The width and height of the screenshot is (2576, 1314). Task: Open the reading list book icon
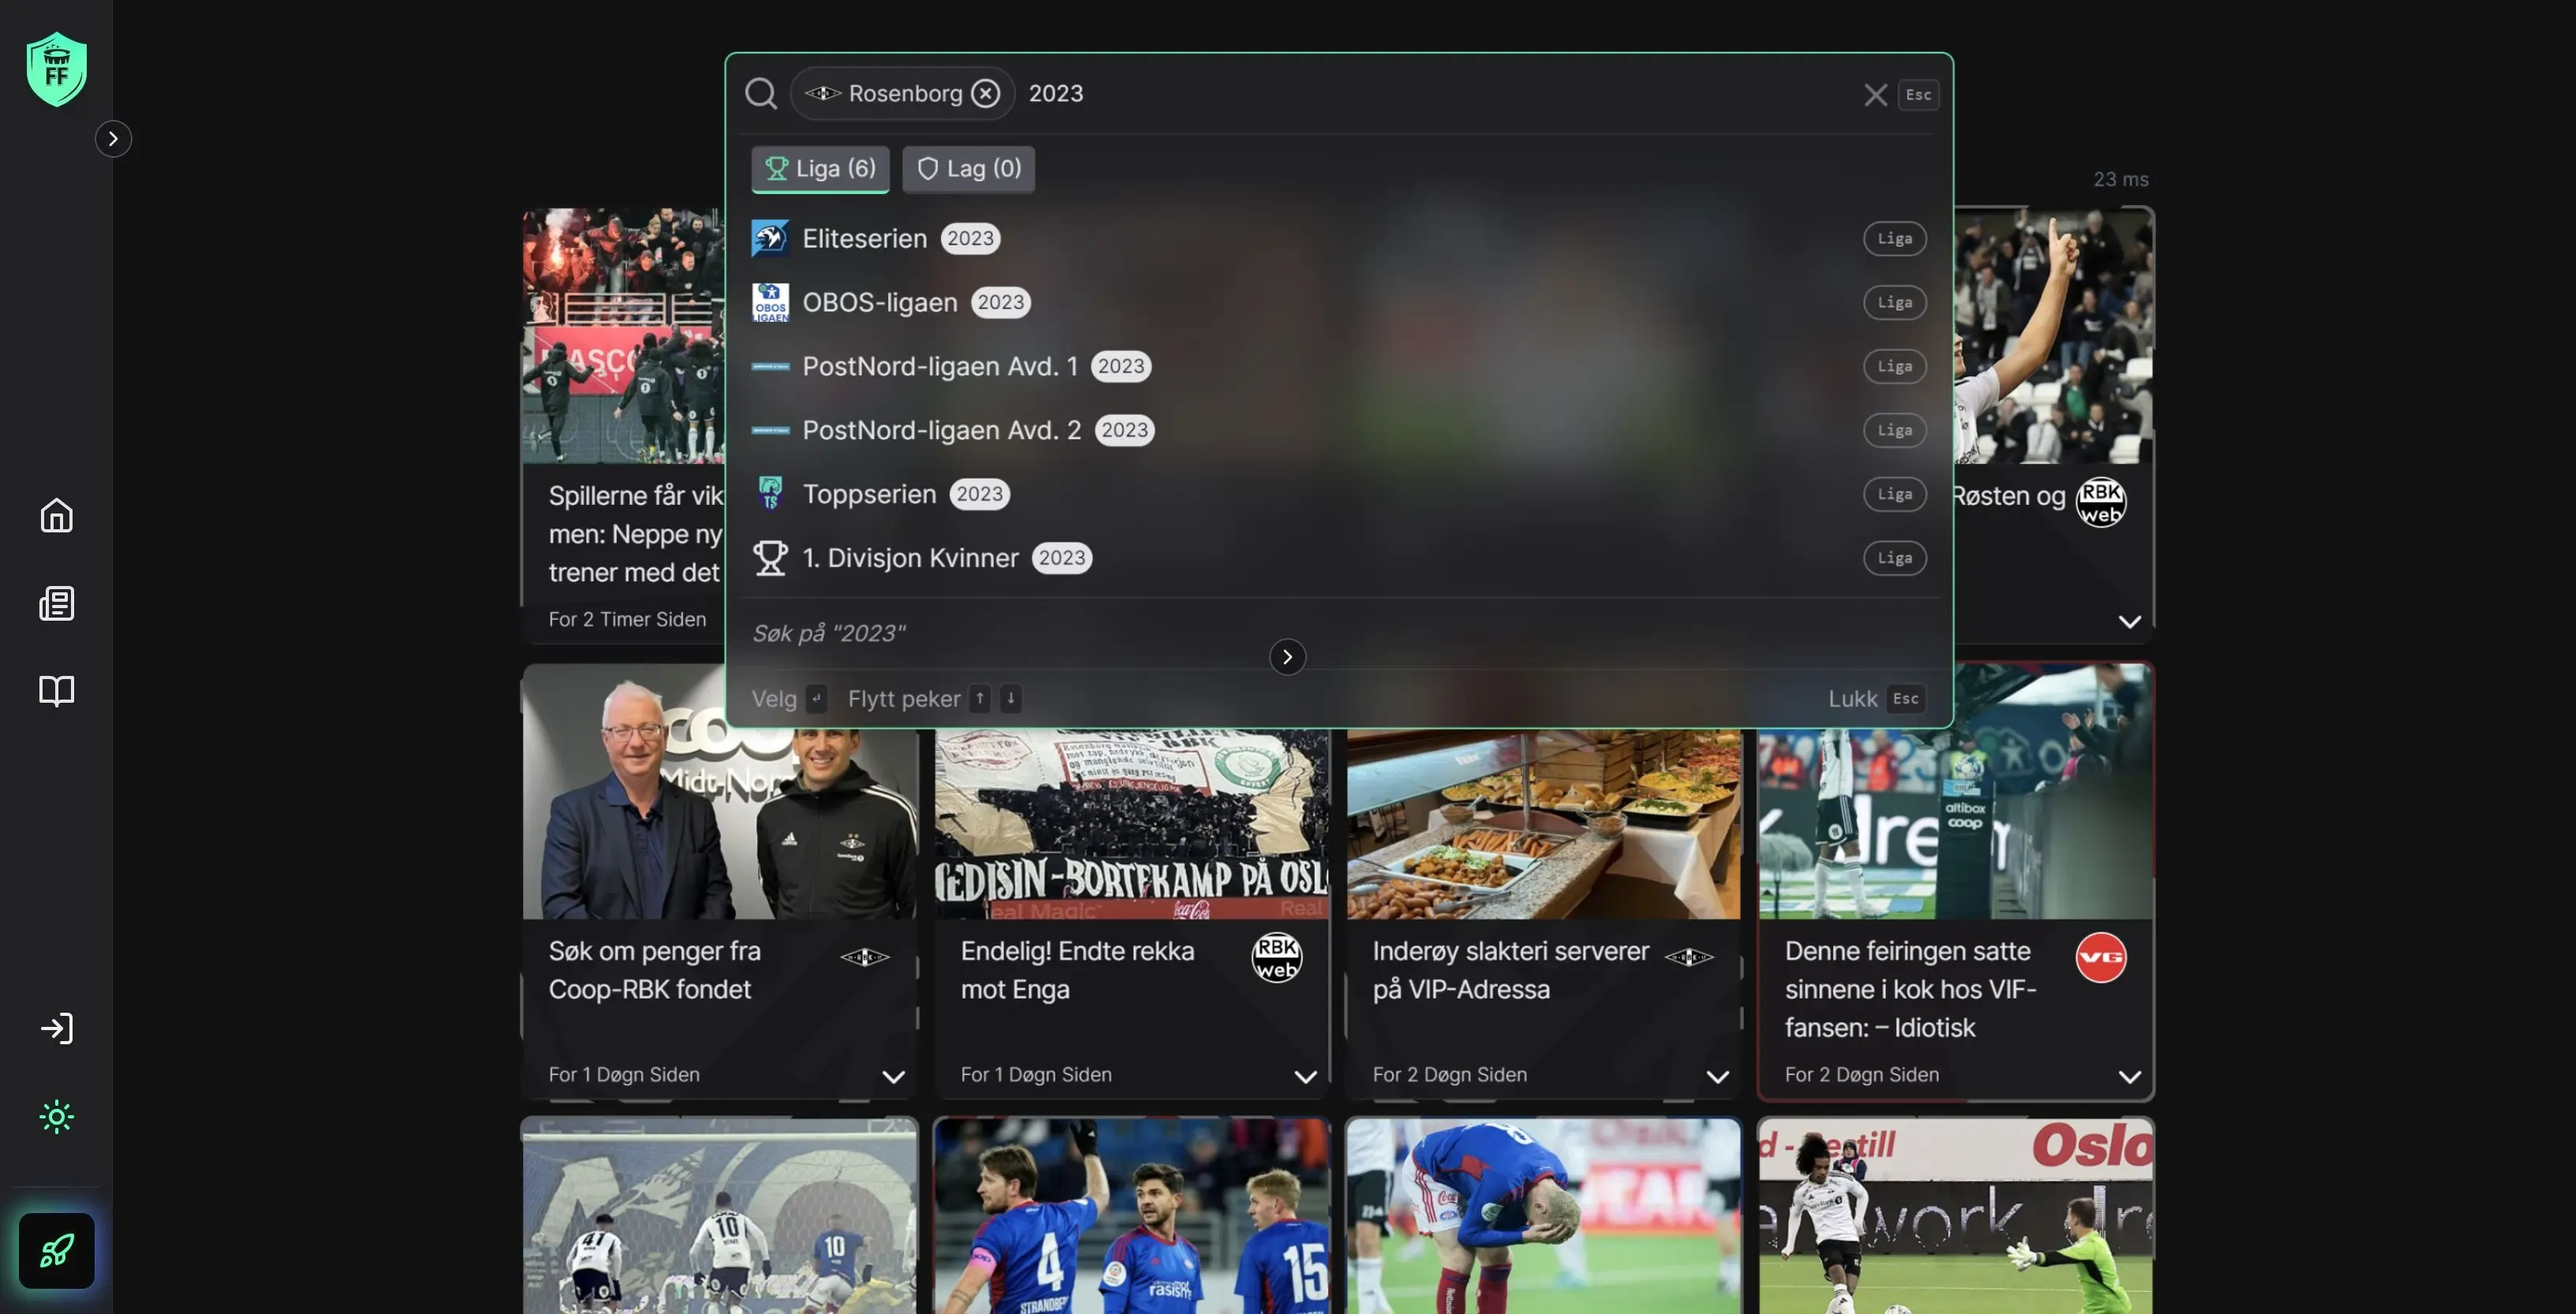[56, 691]
